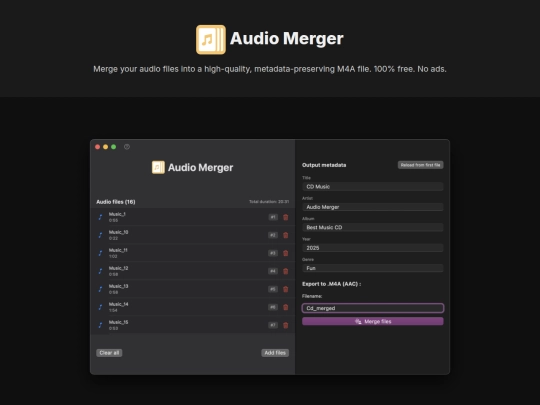Click the green zoom window button

[x=113, y=147]
